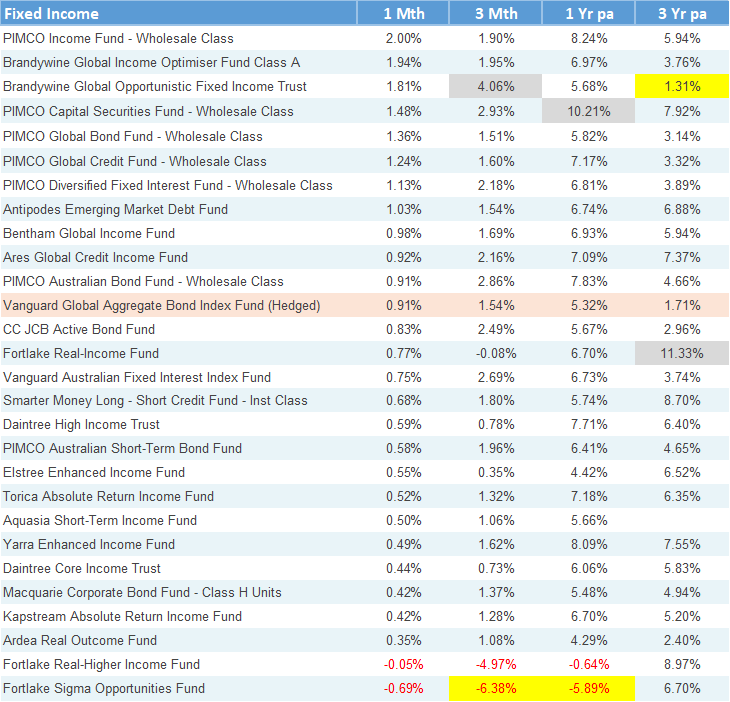Screen dimensions: 730x702
Task: Click the 2.93% three-month value
Action: click(496, 111)
